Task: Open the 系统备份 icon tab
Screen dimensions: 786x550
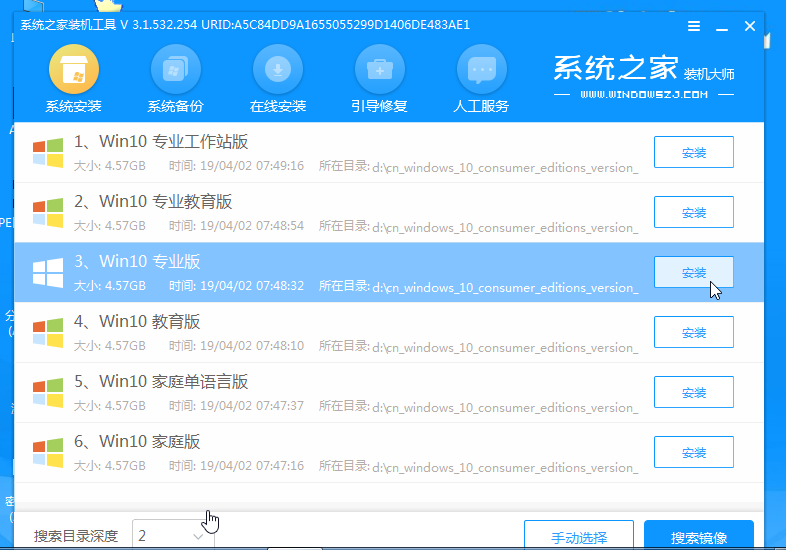Action: click(x=175, y=71)
